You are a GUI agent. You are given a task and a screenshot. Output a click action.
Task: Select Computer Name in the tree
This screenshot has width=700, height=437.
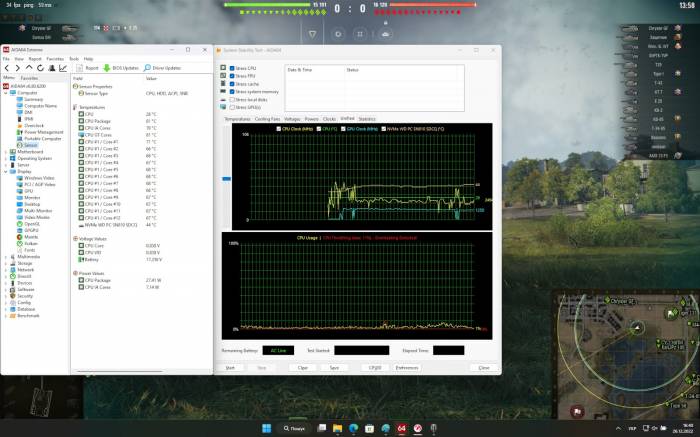(37, 106)
